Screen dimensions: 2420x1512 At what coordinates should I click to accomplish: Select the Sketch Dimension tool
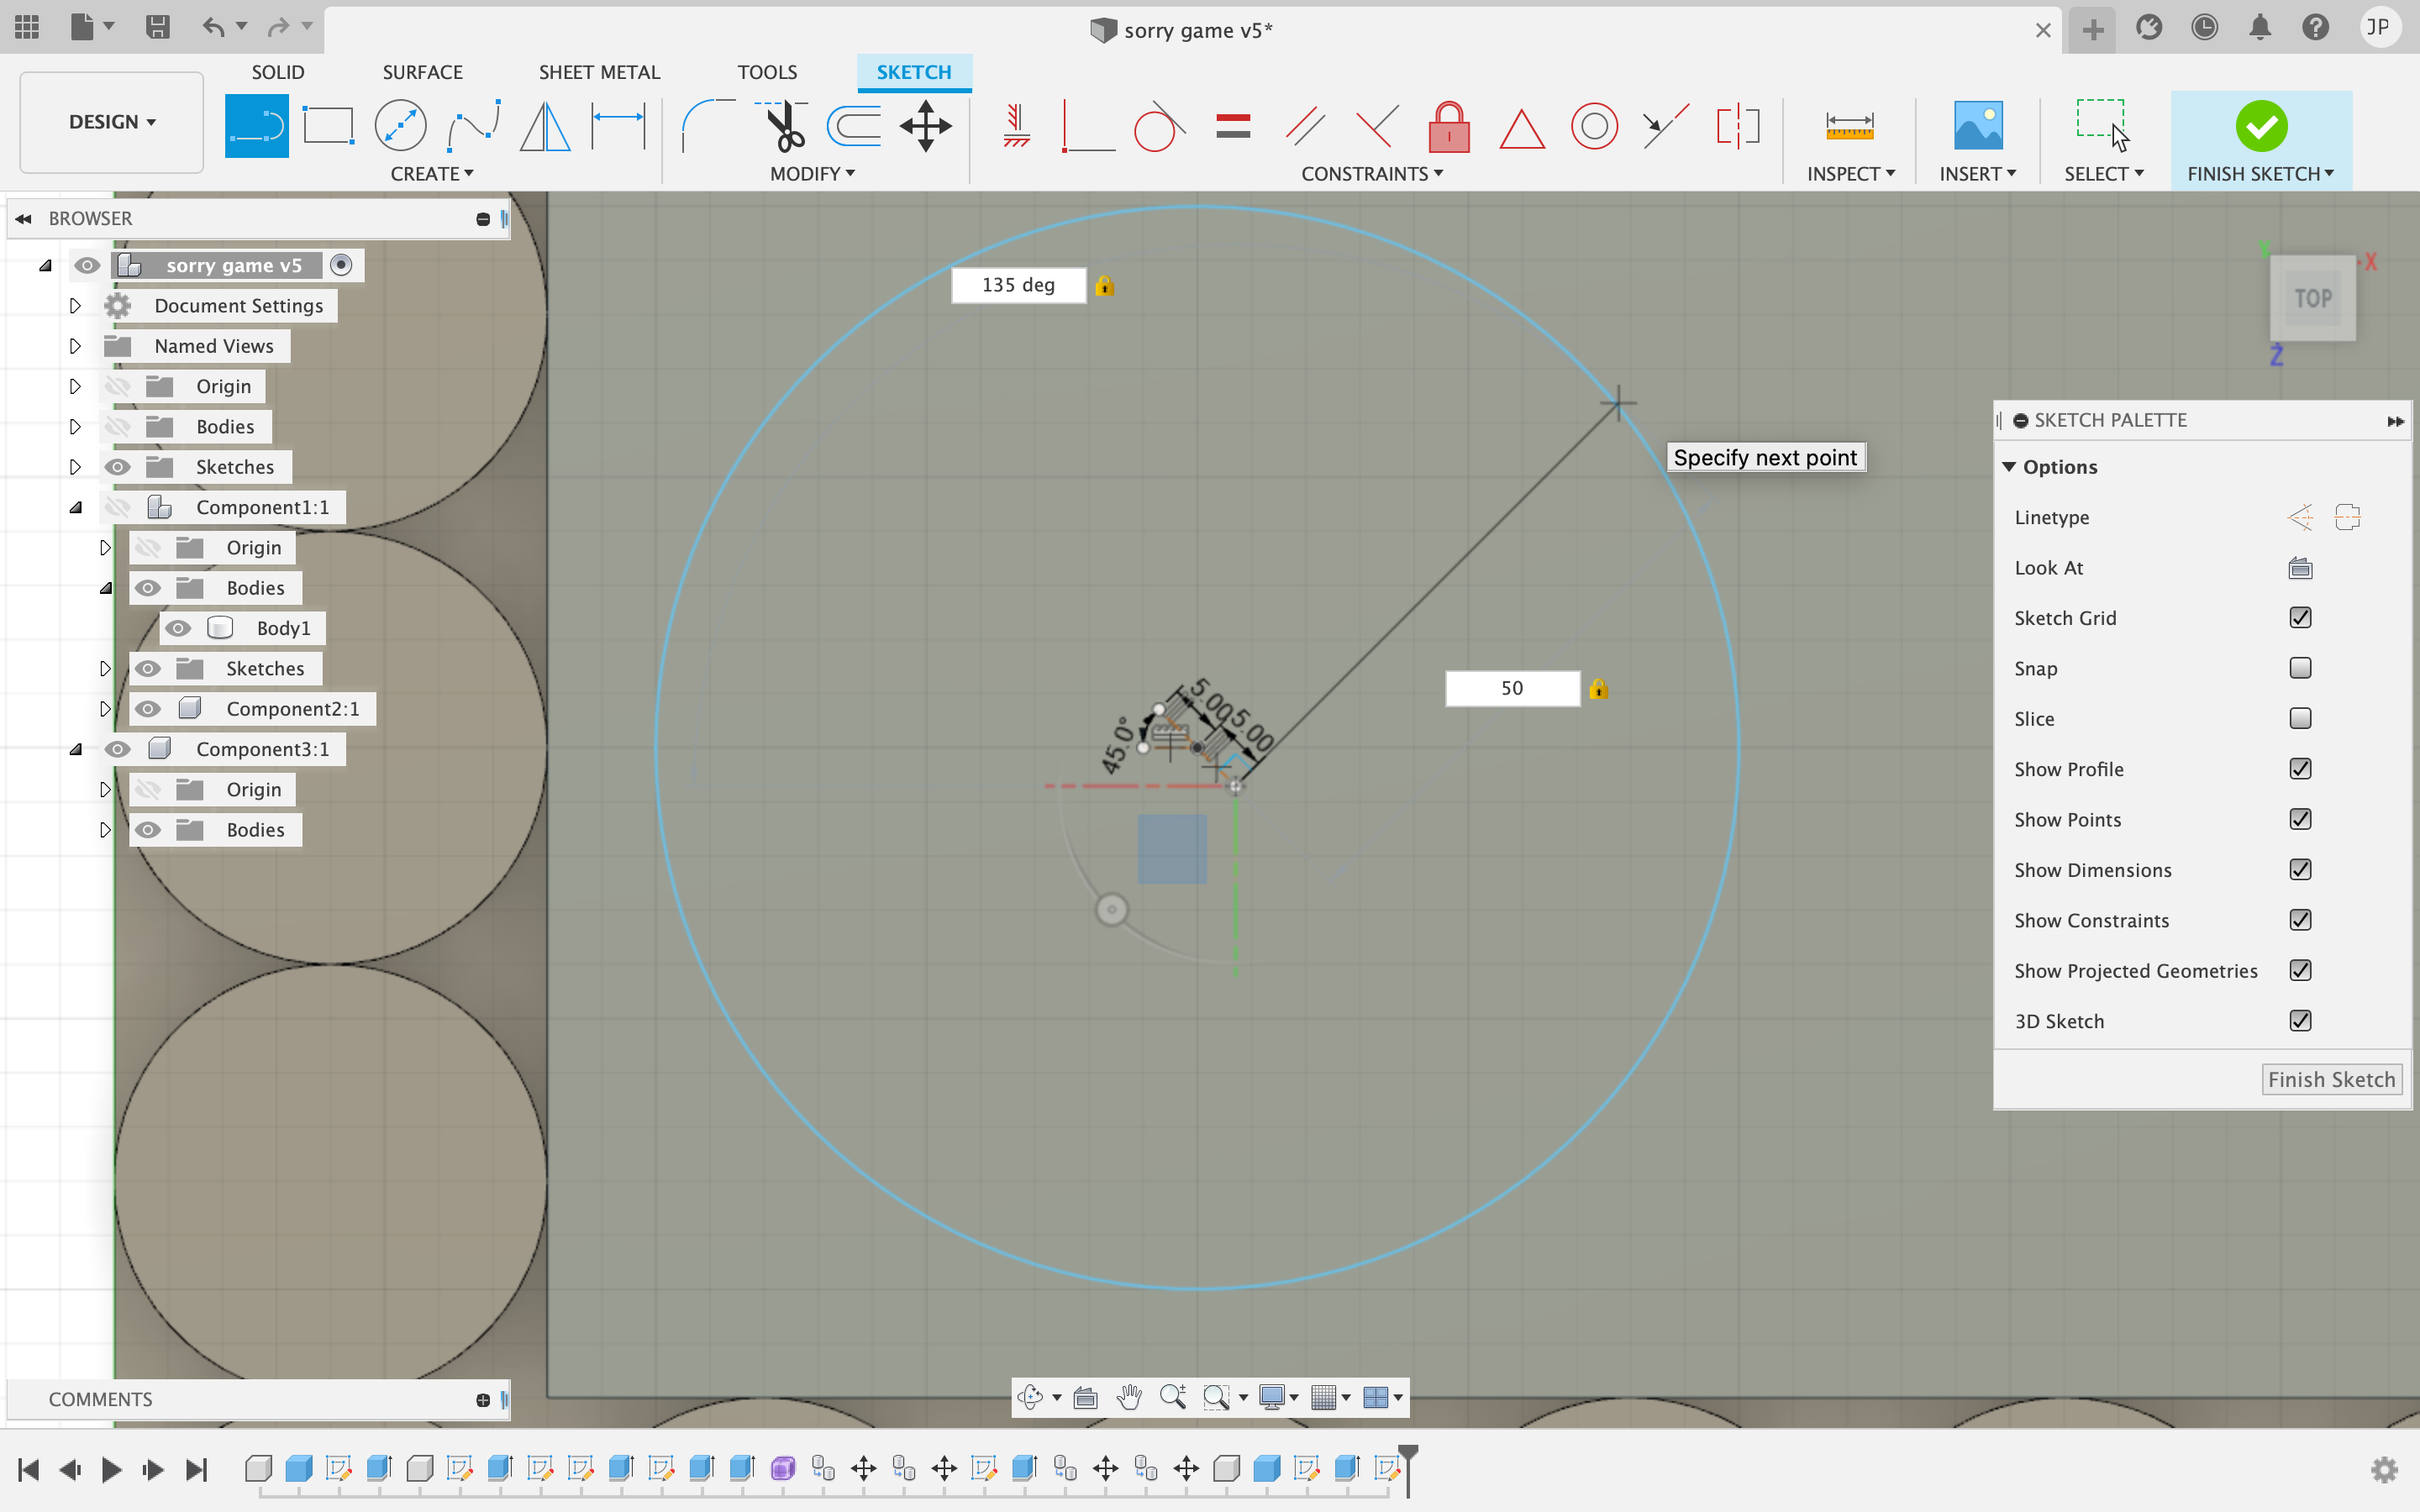[618, 126]
